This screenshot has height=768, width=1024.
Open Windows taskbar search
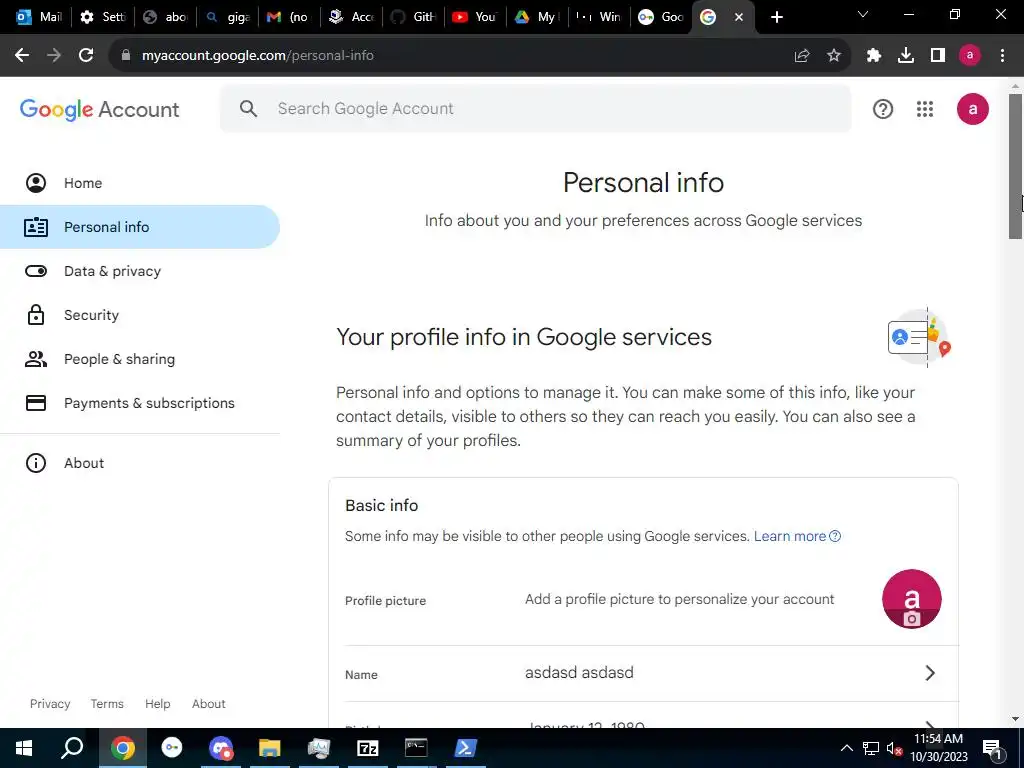[x=72, y=748]
